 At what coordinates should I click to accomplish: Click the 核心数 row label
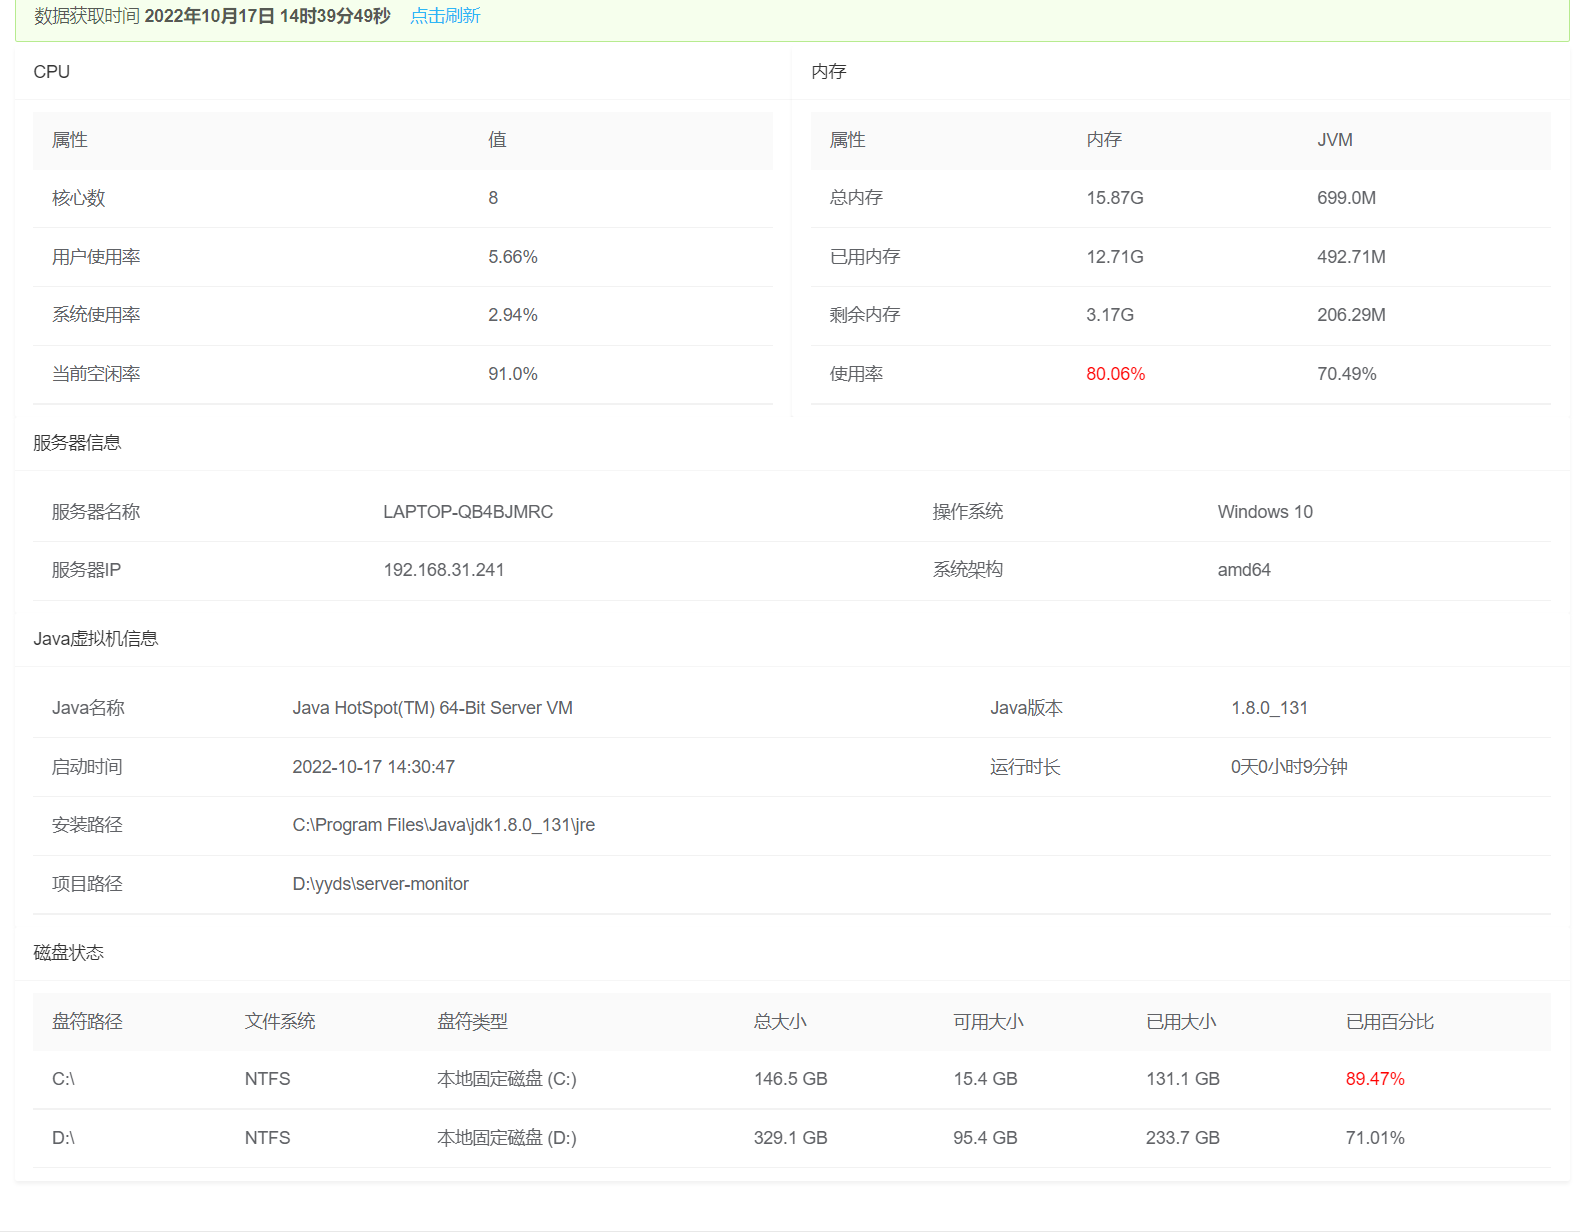[79, 198]
